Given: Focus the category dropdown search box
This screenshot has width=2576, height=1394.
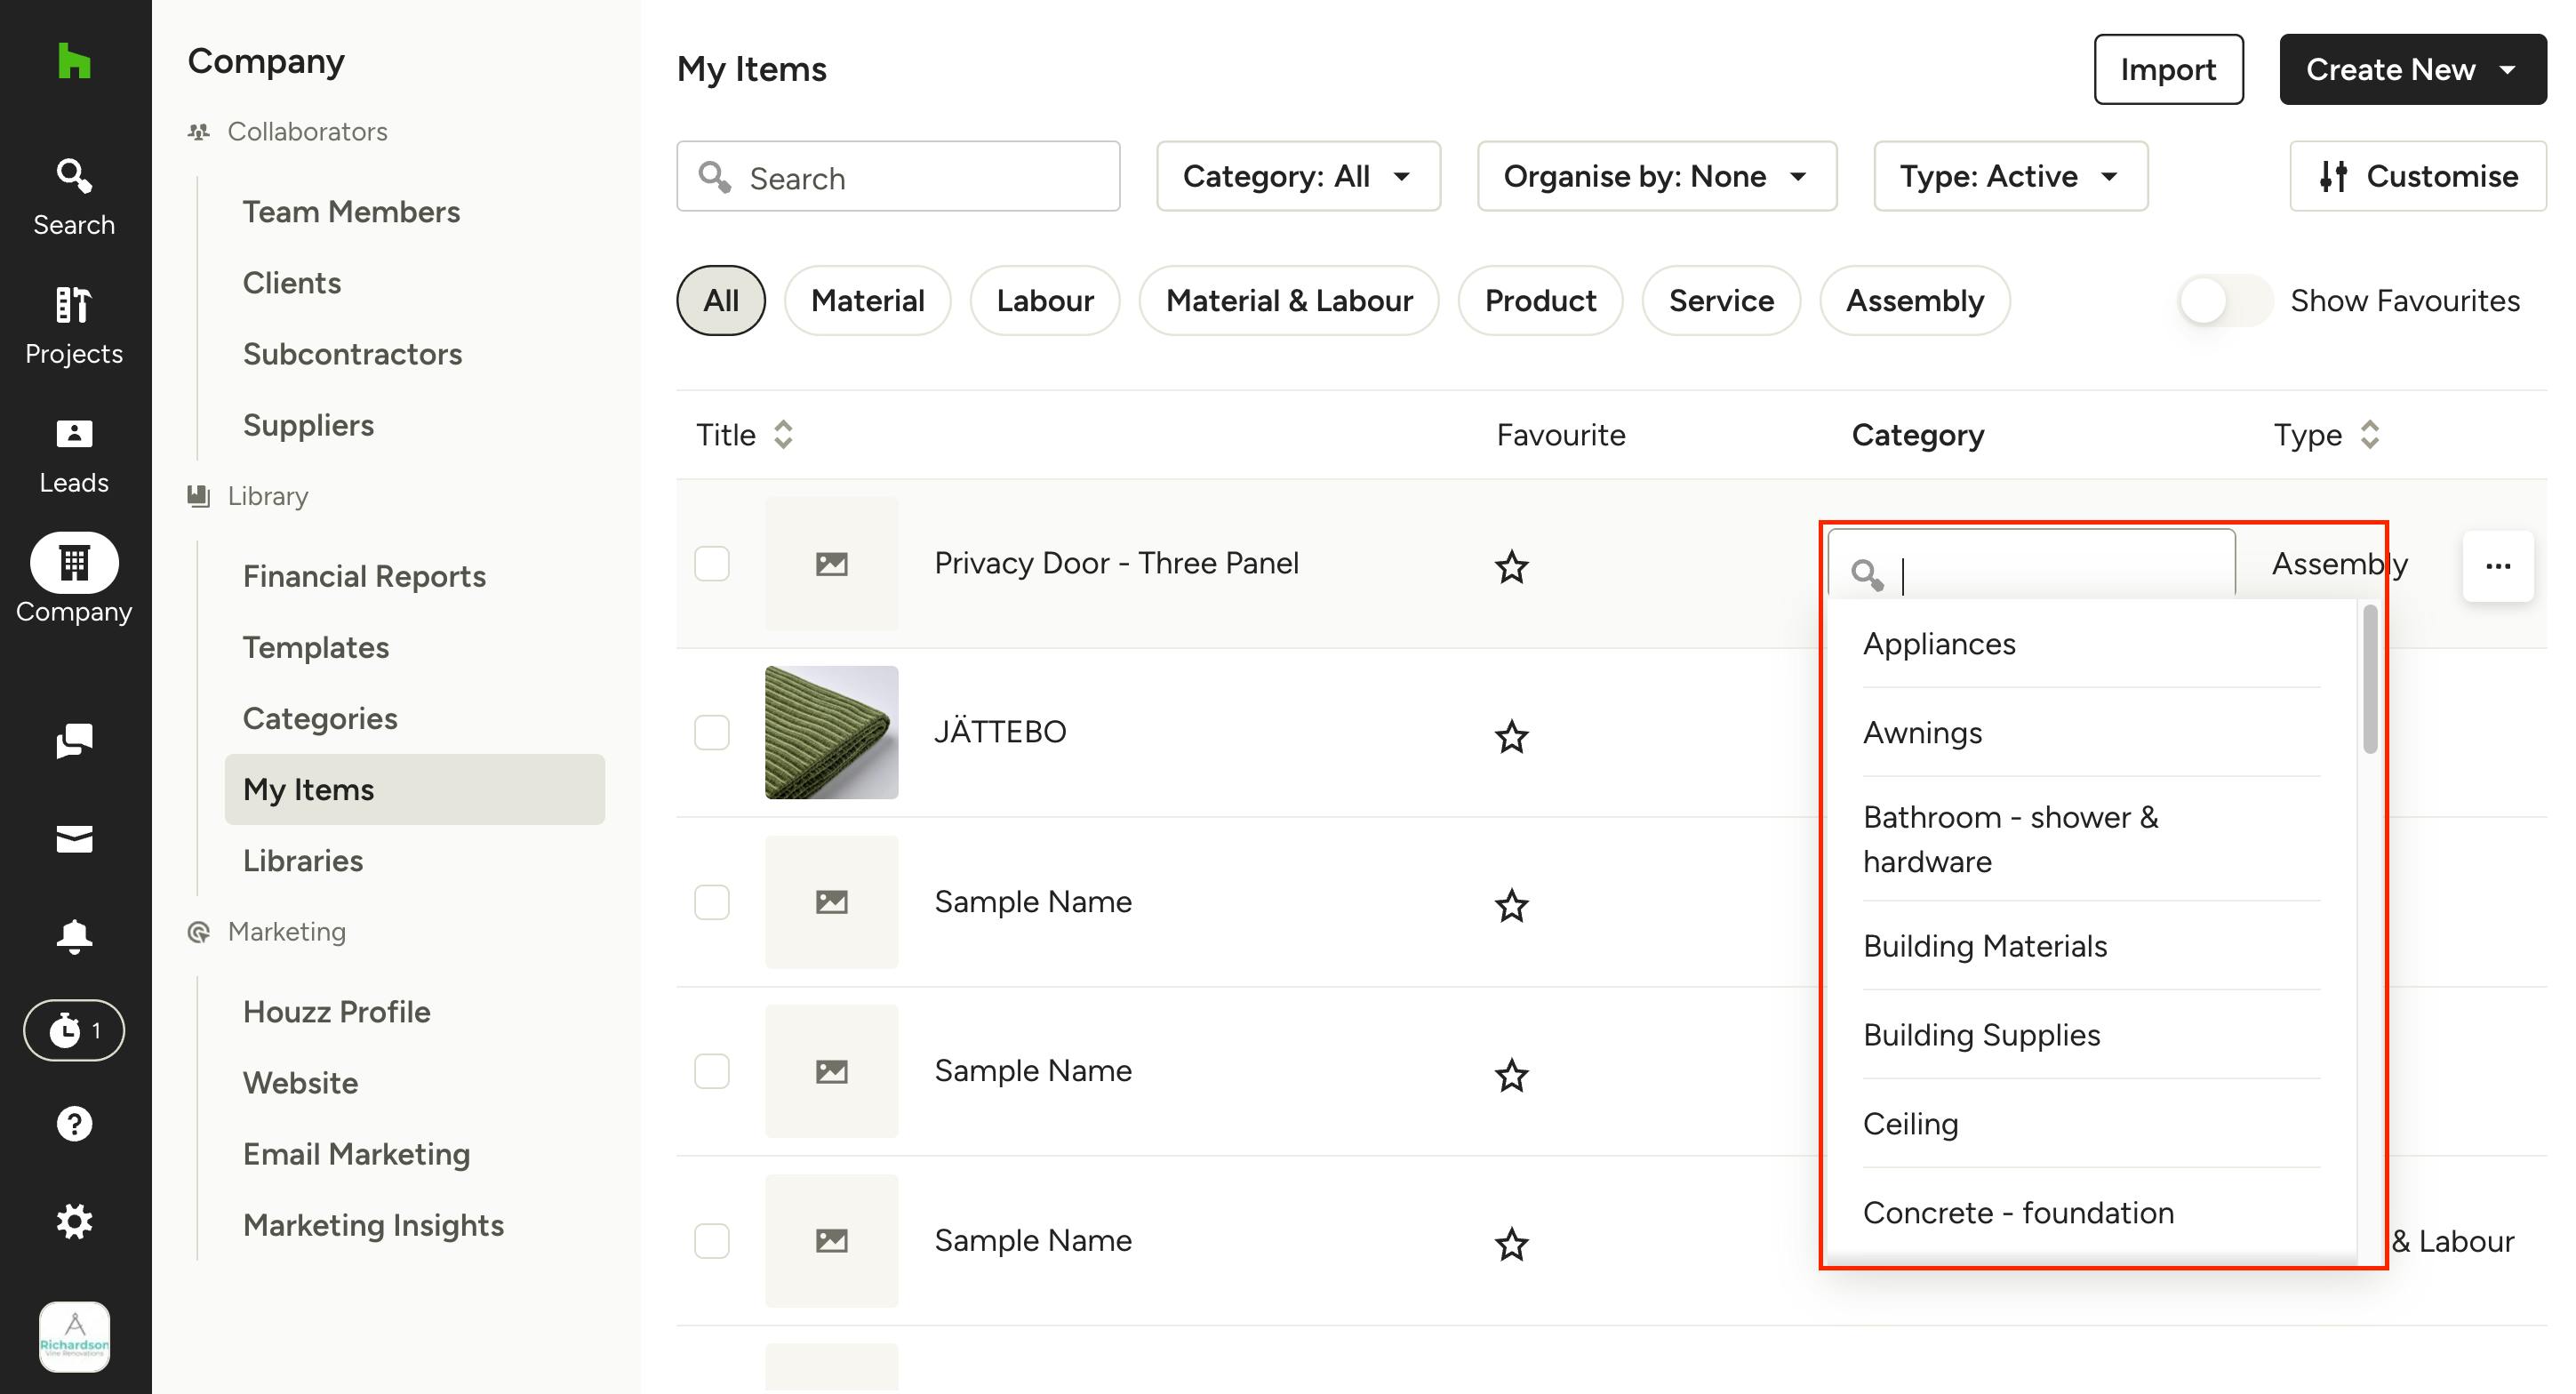Looking at the screenshot, I should click(2031, 565).
